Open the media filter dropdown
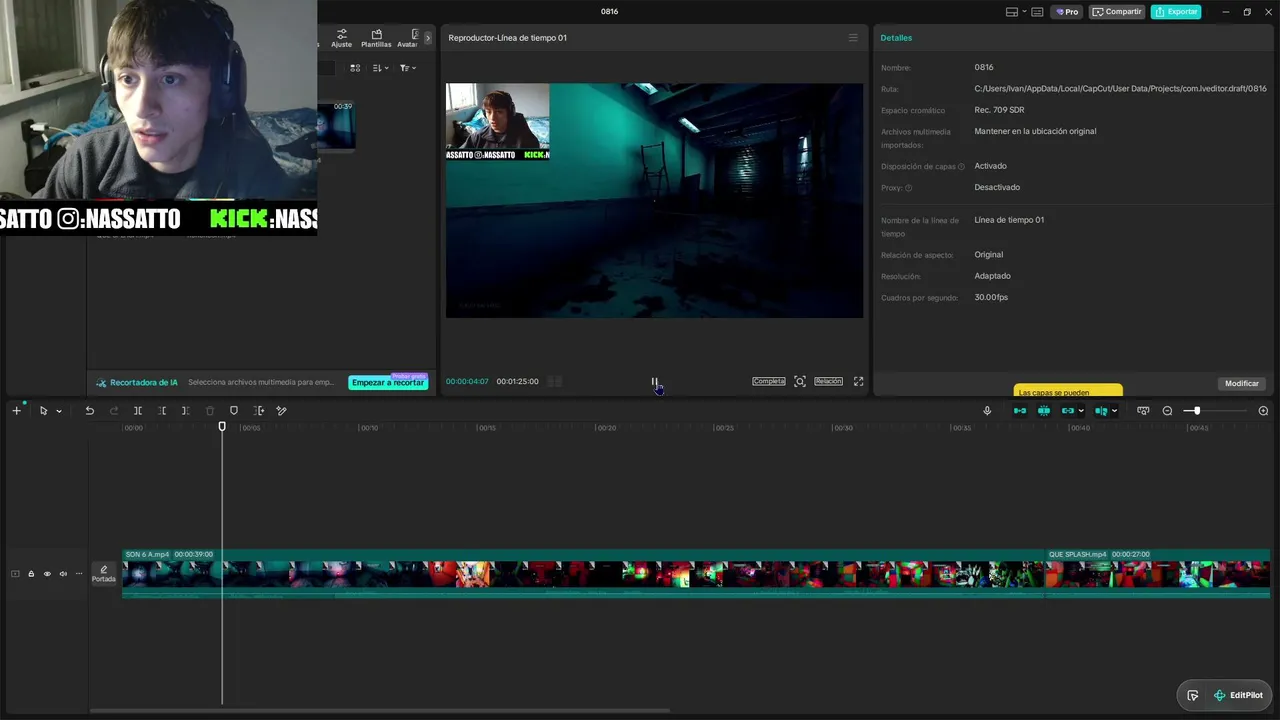Screen dimensions: 1280x720 407,68
